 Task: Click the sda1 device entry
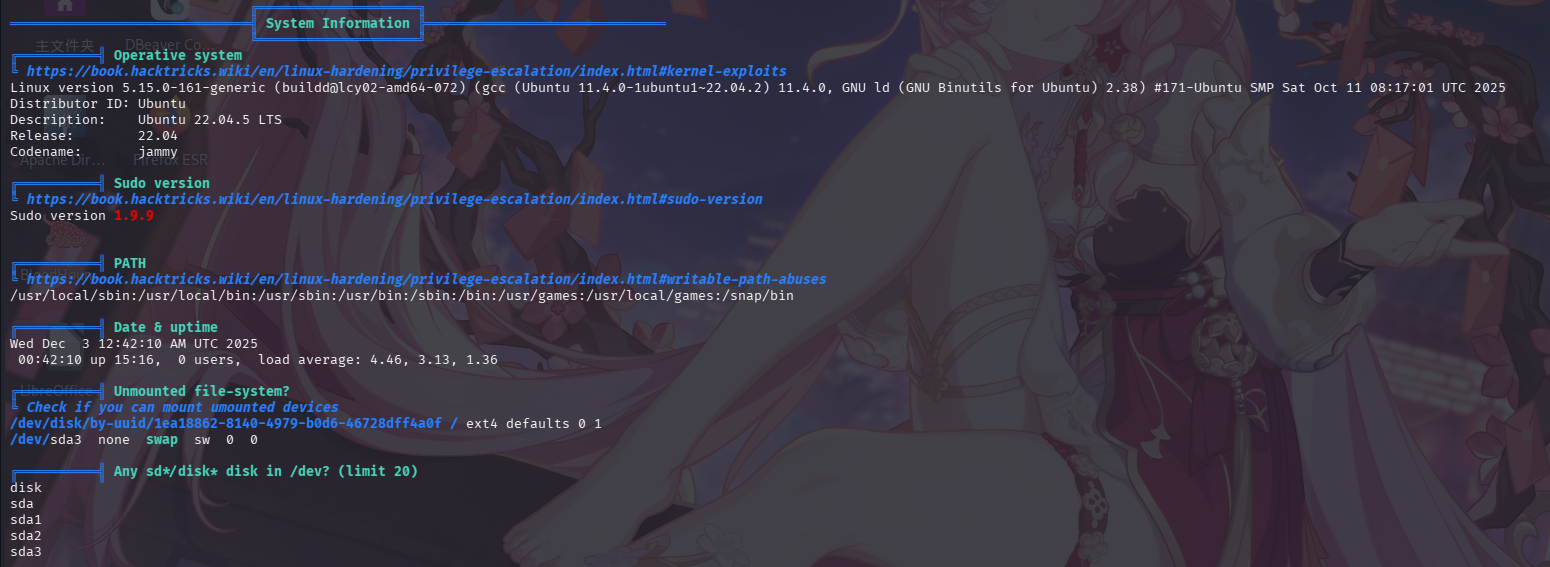pyautogui.click(x=26, y=520)
